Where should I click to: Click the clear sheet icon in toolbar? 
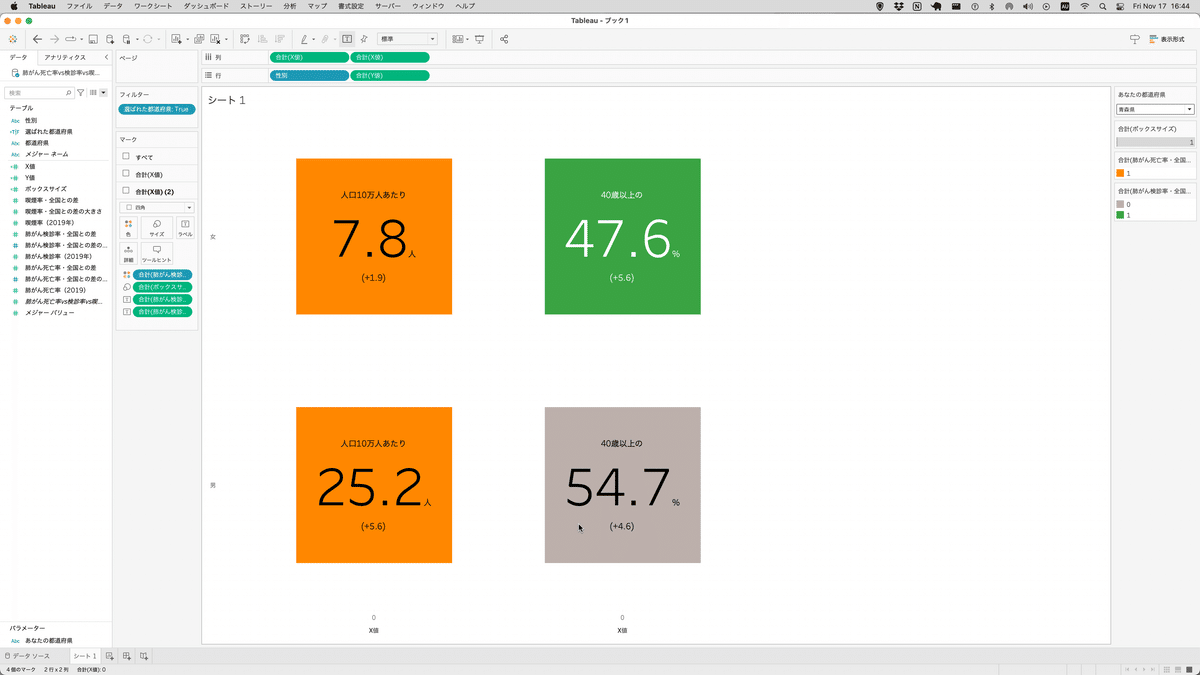tap(215, 39)
